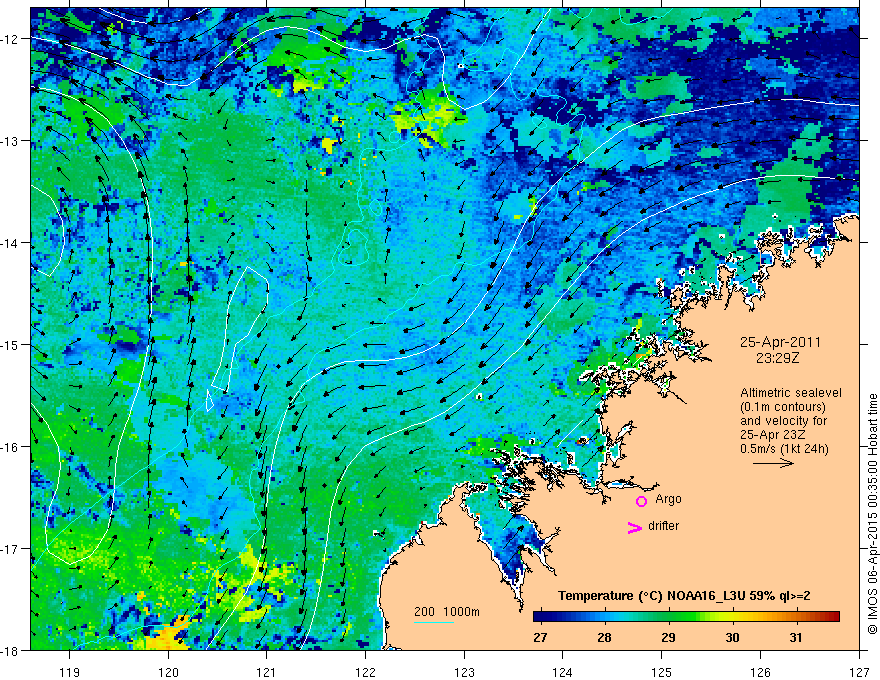Click the longitude axis label '120'
880x680 pixels.
tap(168, 672)
